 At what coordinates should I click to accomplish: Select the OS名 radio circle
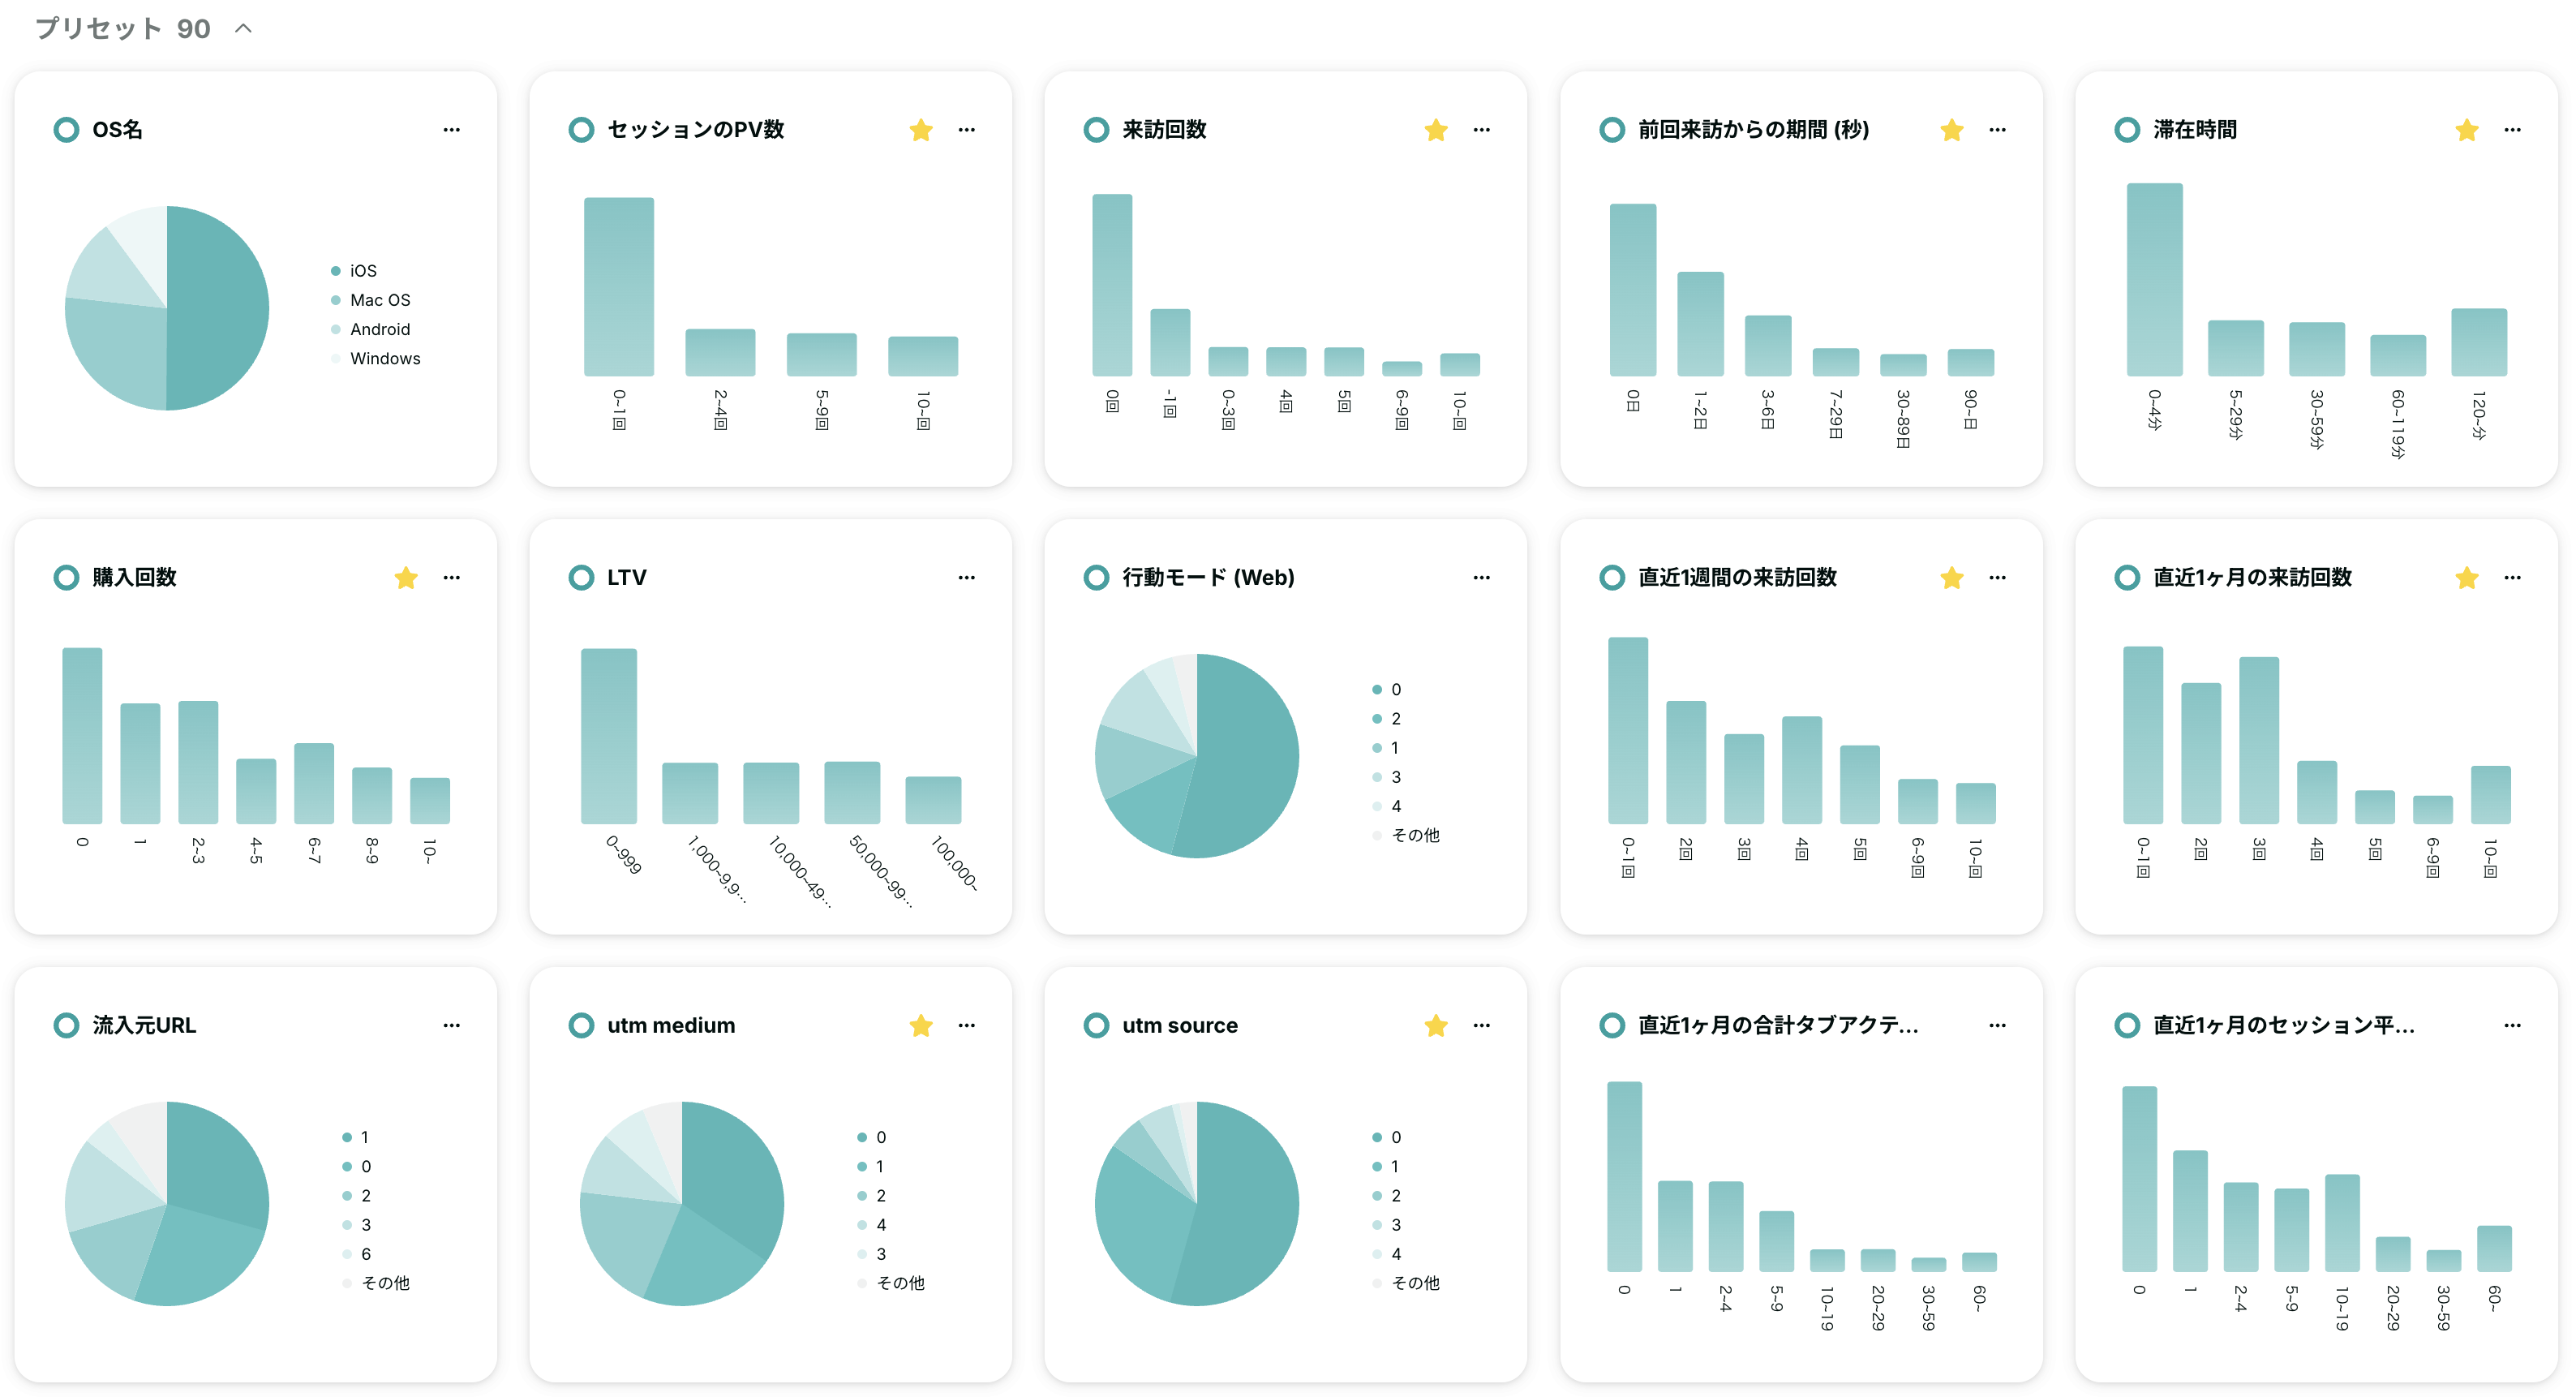[66, 130]
